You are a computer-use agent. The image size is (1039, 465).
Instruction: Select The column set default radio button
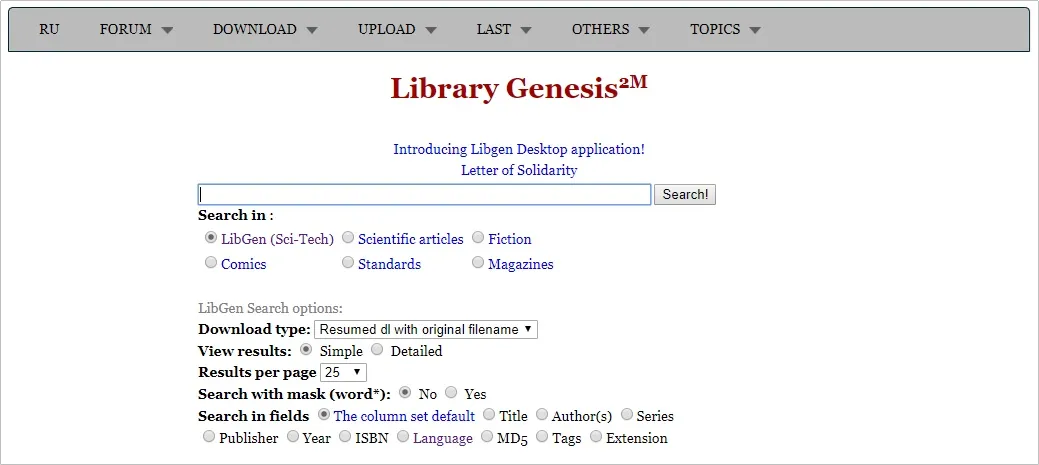coord(323,414)
